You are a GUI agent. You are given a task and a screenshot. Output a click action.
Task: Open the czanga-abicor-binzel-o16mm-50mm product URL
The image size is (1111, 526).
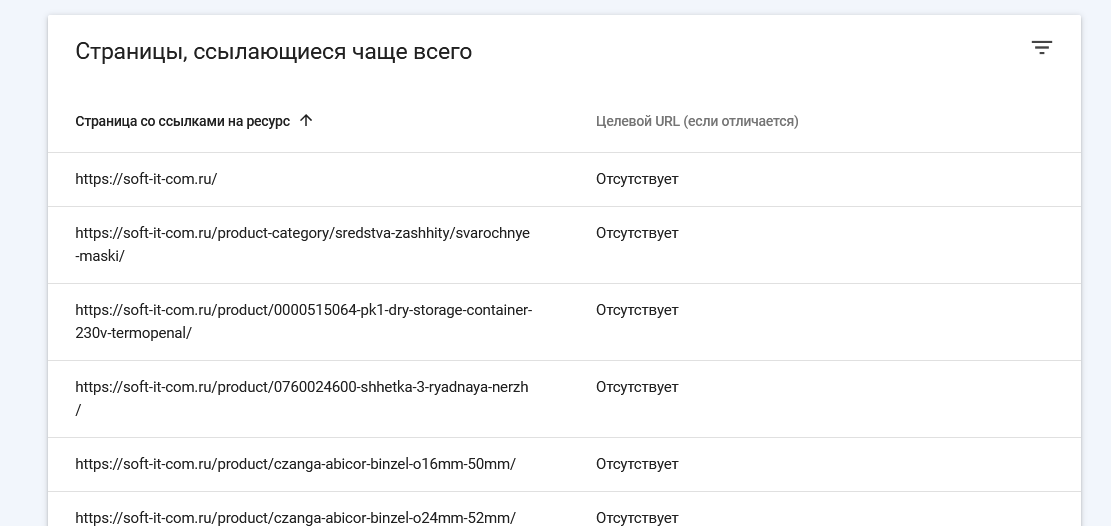tap(295, 464)
